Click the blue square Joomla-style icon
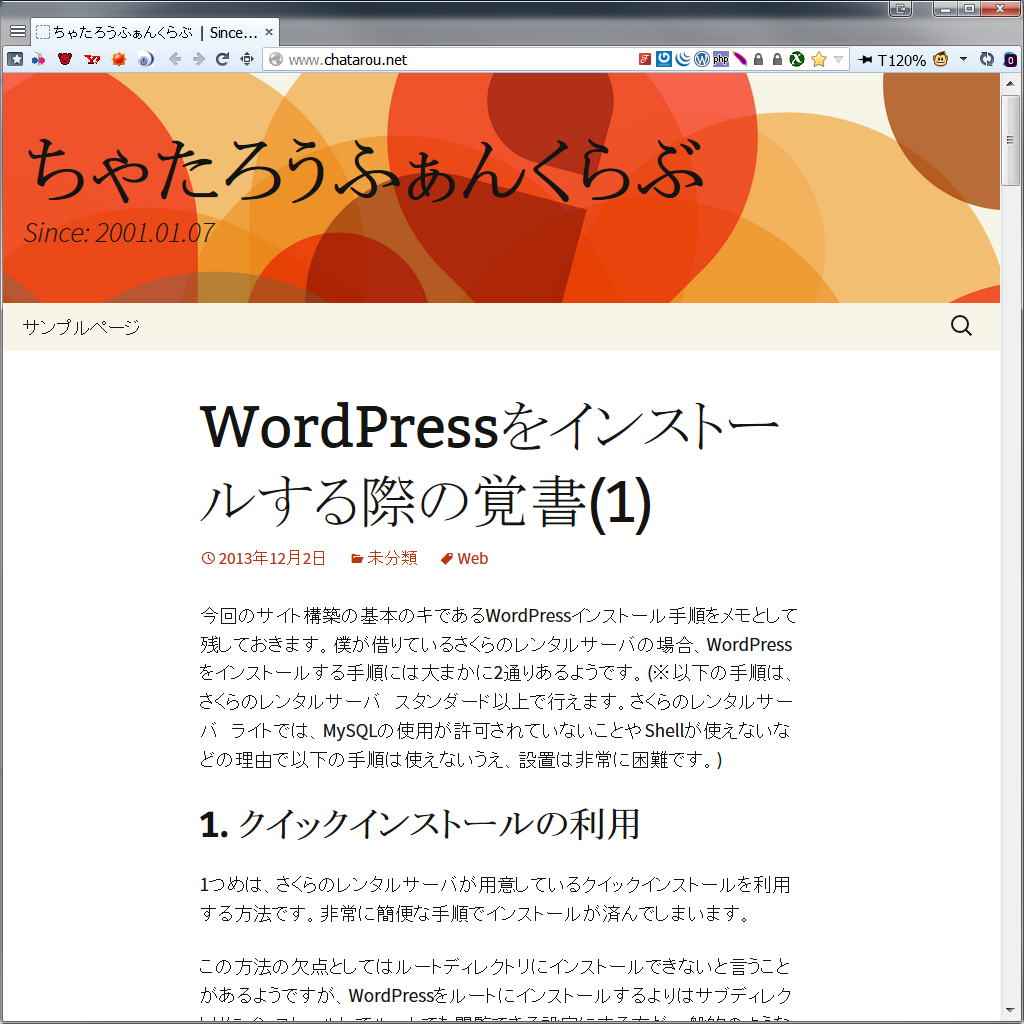The width and height of the screenshot is (1024, 1024). click(x=664, y=59)
